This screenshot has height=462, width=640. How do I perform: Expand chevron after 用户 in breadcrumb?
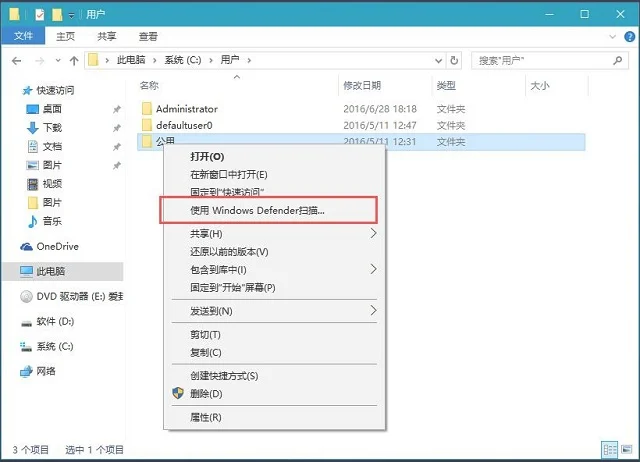point(249,61)
